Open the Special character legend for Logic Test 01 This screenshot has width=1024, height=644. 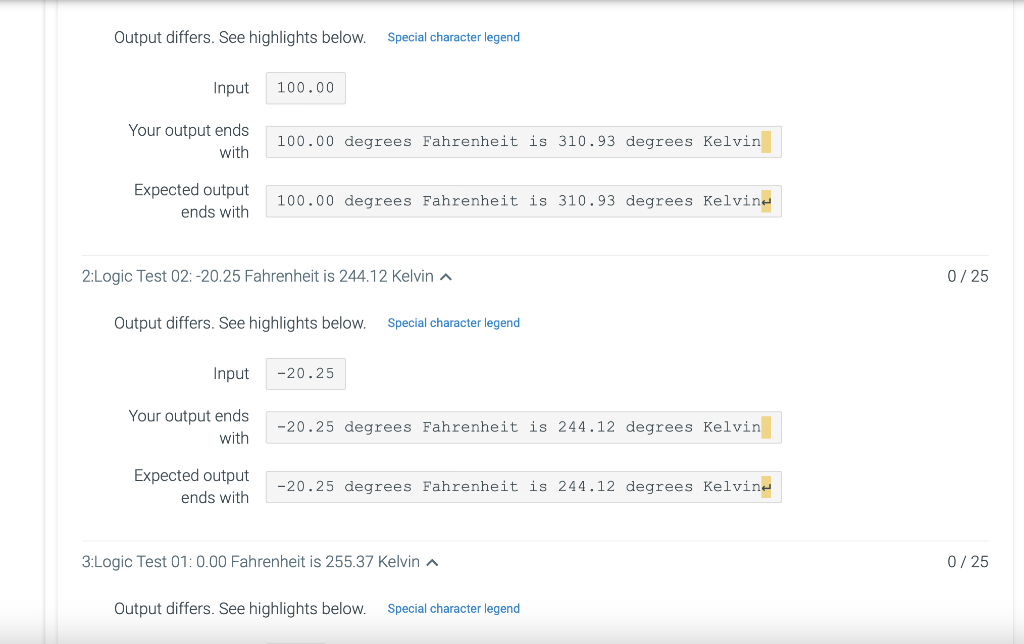453,608
